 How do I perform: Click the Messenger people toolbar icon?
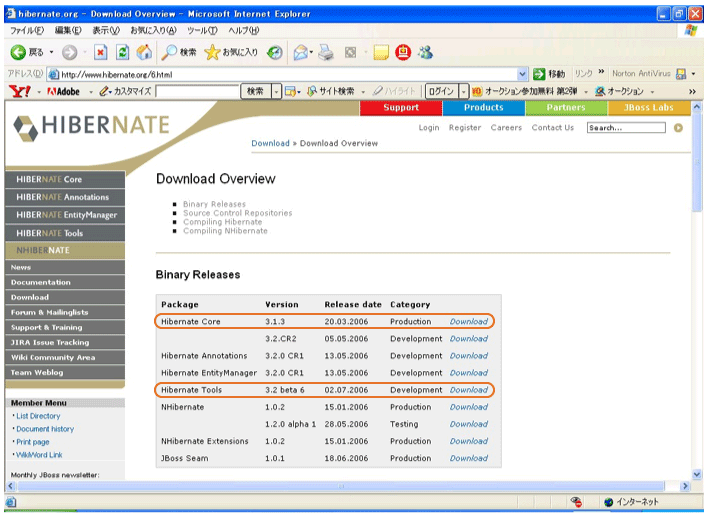point(425,53)
